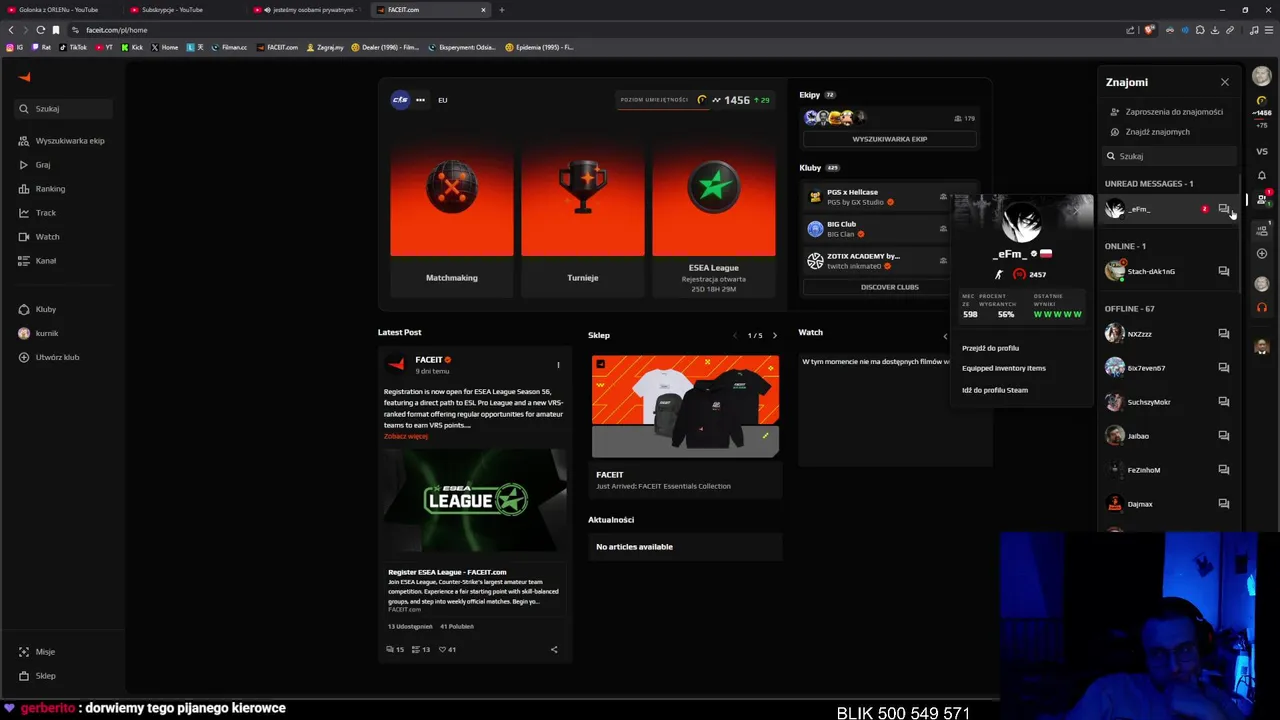Image resolution: width=1280 pixels, height=720 pixels.
Task: Open Zaproszenia do znajomości
Action: [1167, 112]
